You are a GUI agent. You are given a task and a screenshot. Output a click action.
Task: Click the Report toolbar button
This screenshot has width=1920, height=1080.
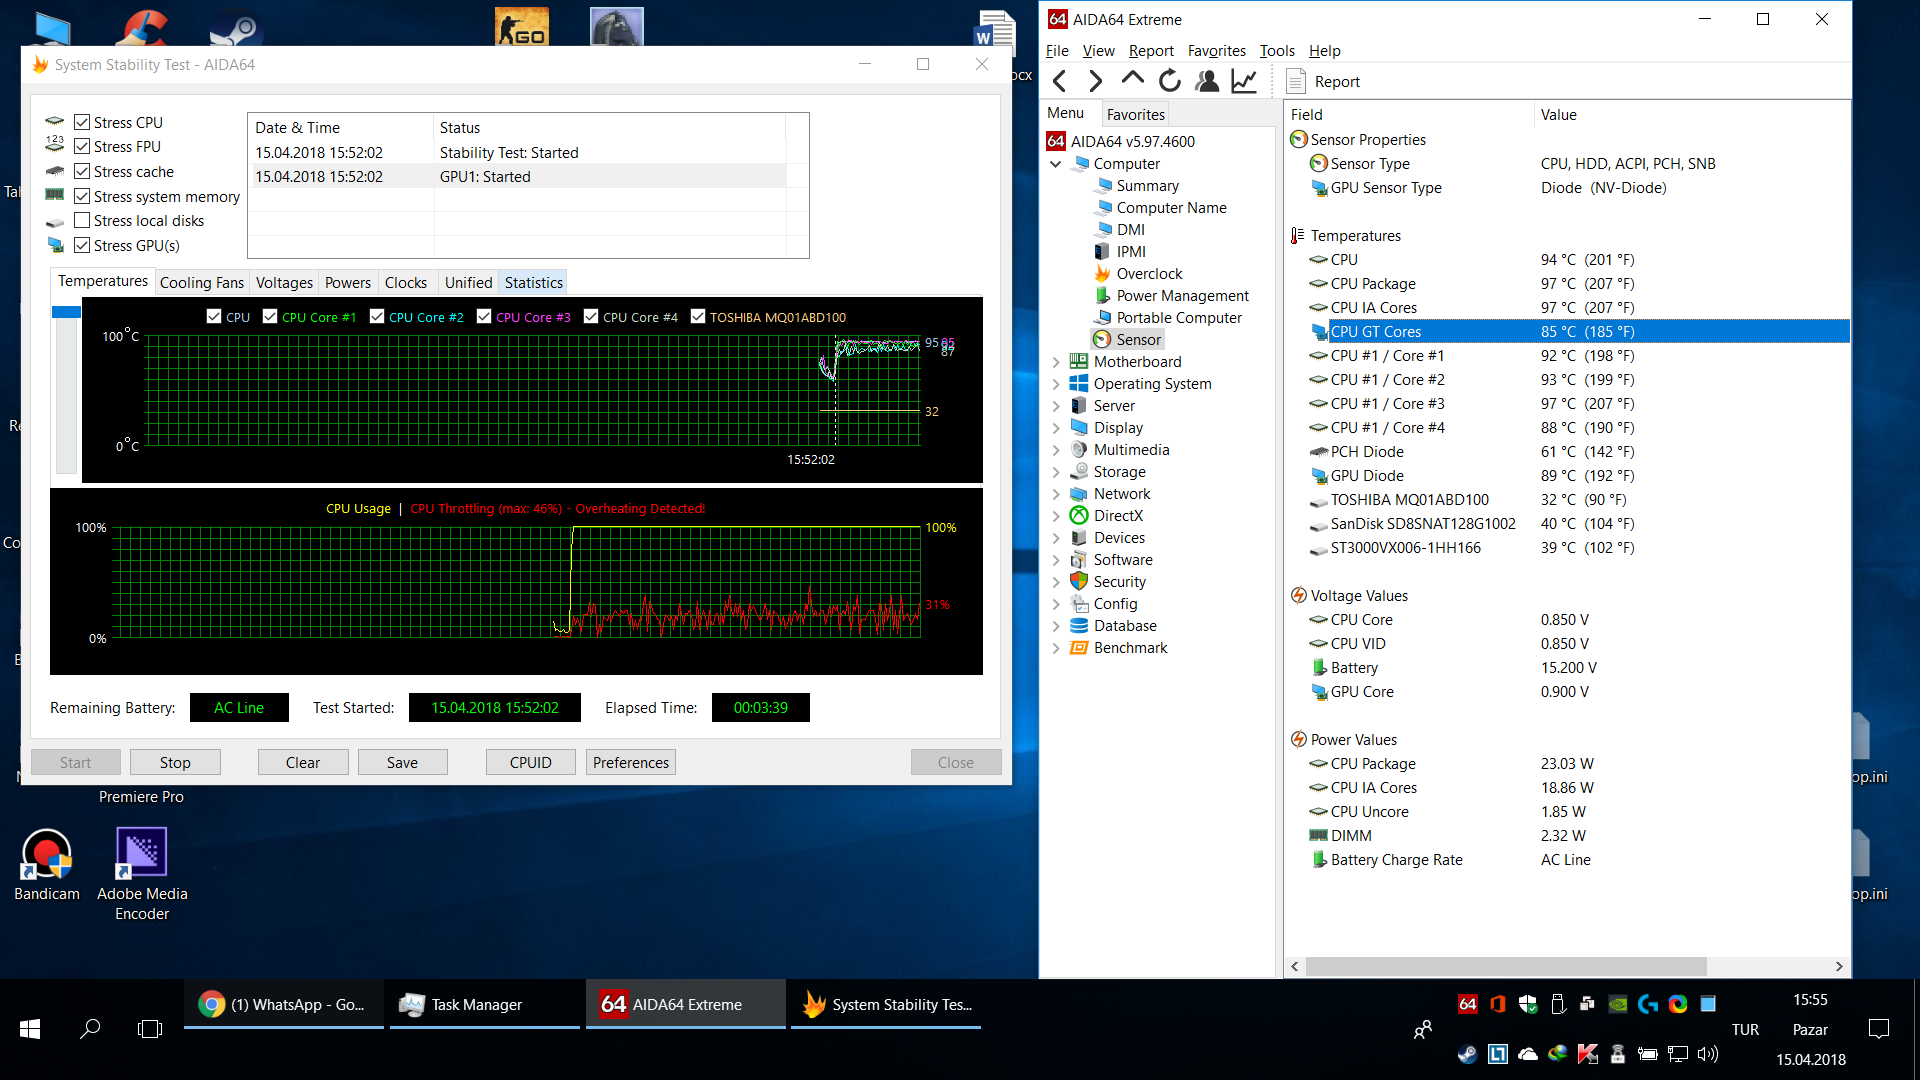coord(1323,81)
